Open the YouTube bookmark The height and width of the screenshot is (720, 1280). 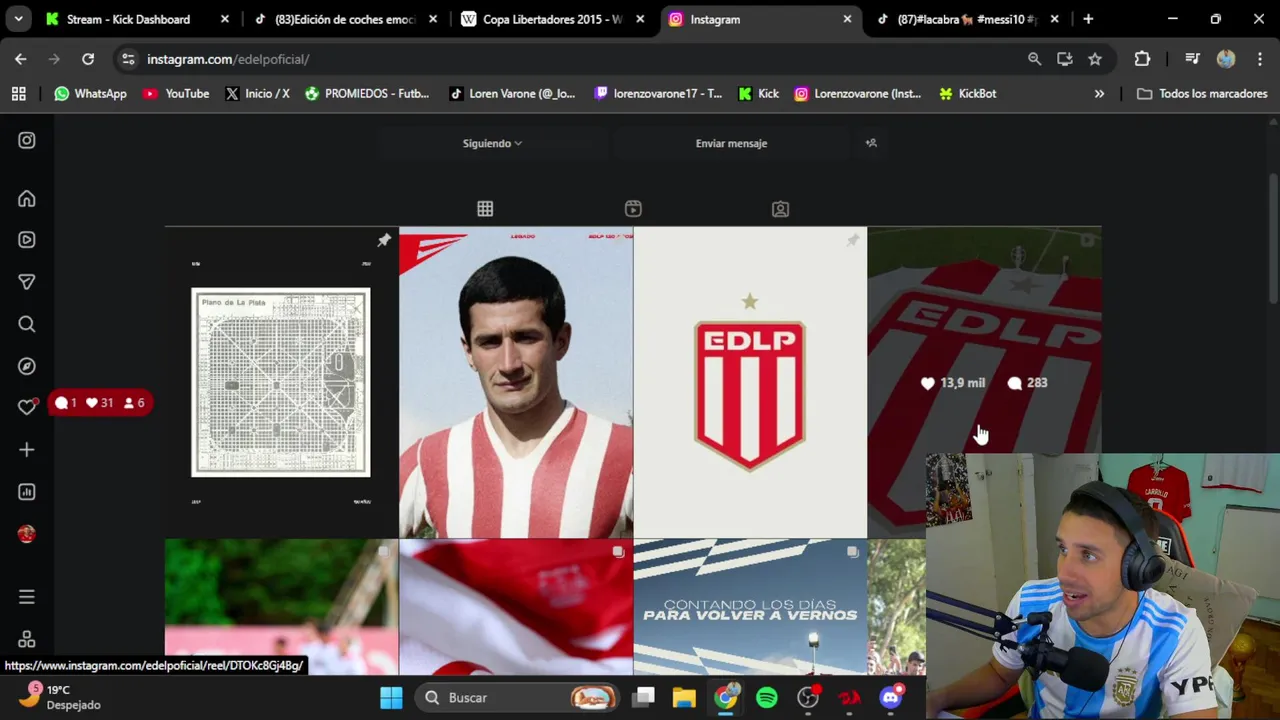[176, 94]
